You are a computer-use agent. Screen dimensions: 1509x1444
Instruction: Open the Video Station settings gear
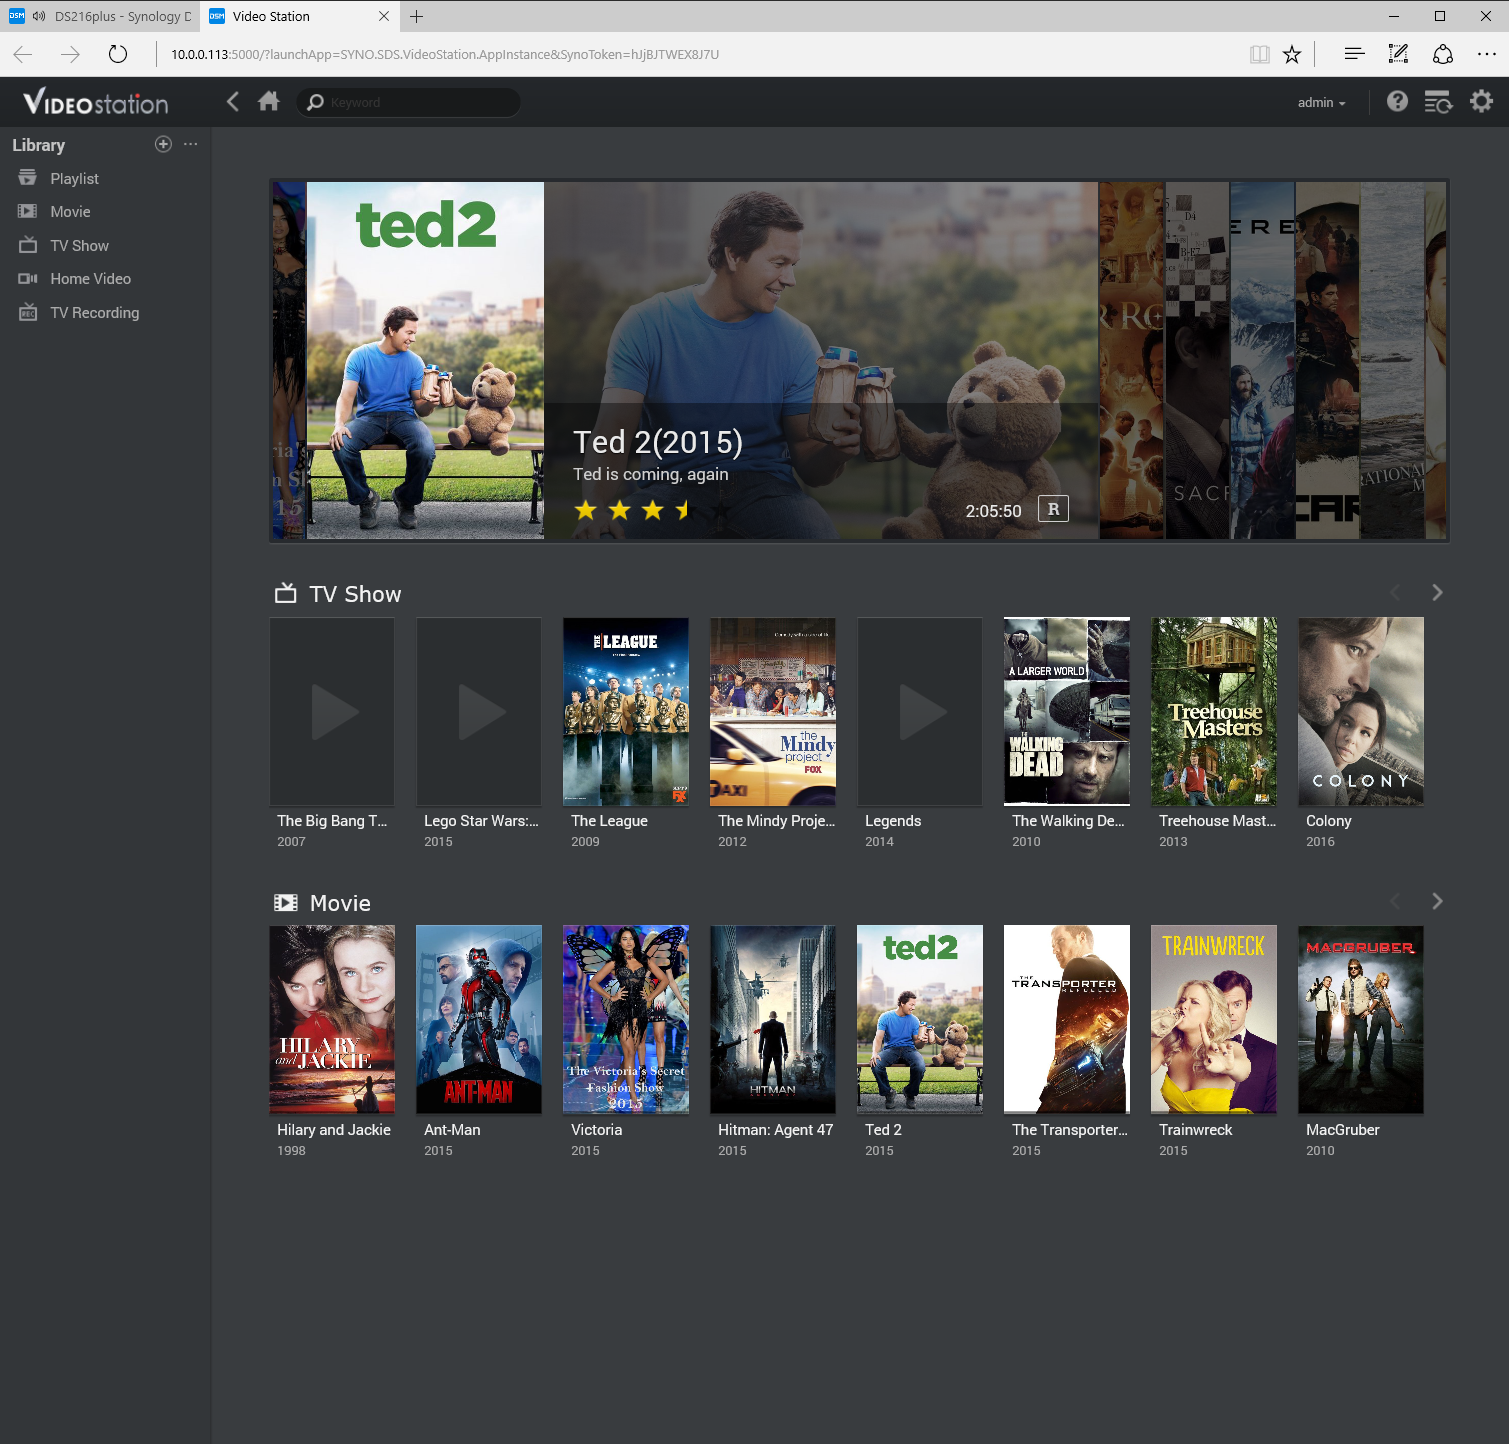[1481, 101]
